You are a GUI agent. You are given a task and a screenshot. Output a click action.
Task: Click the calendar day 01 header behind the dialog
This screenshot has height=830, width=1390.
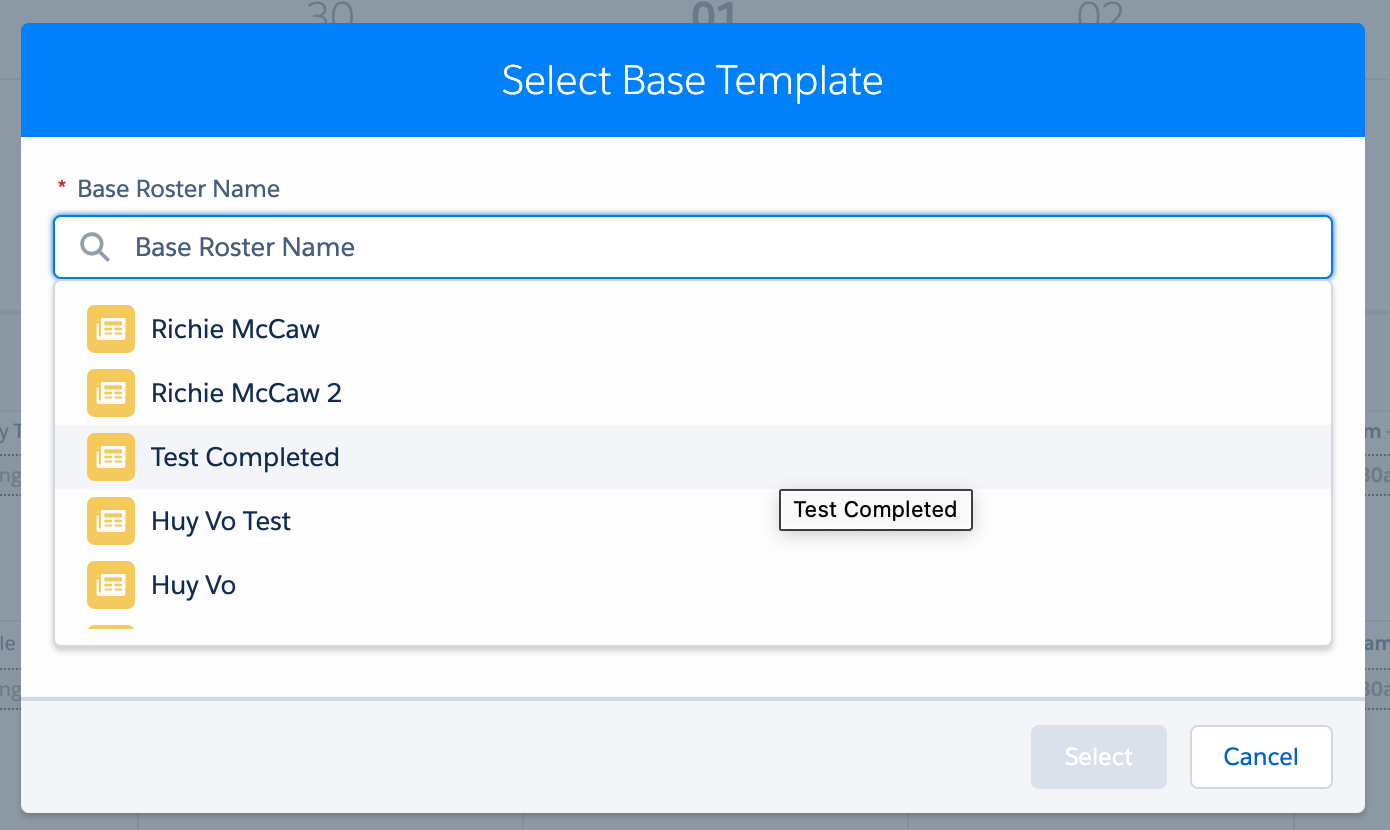pos(714,12)
